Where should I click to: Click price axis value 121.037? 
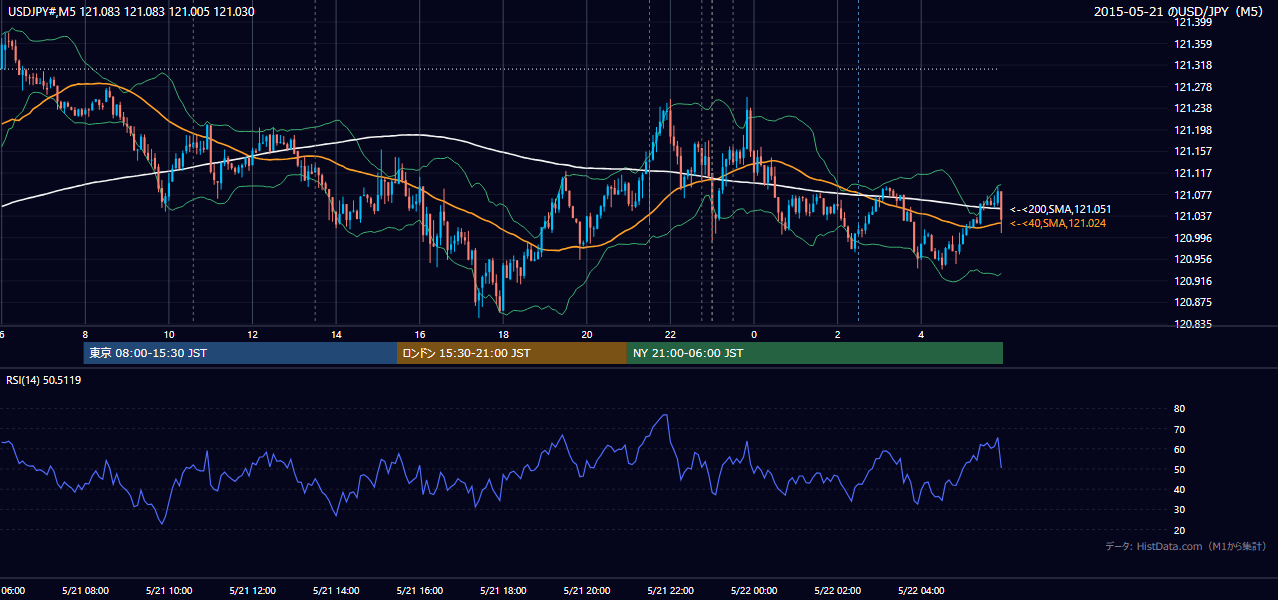point(1194,216)
